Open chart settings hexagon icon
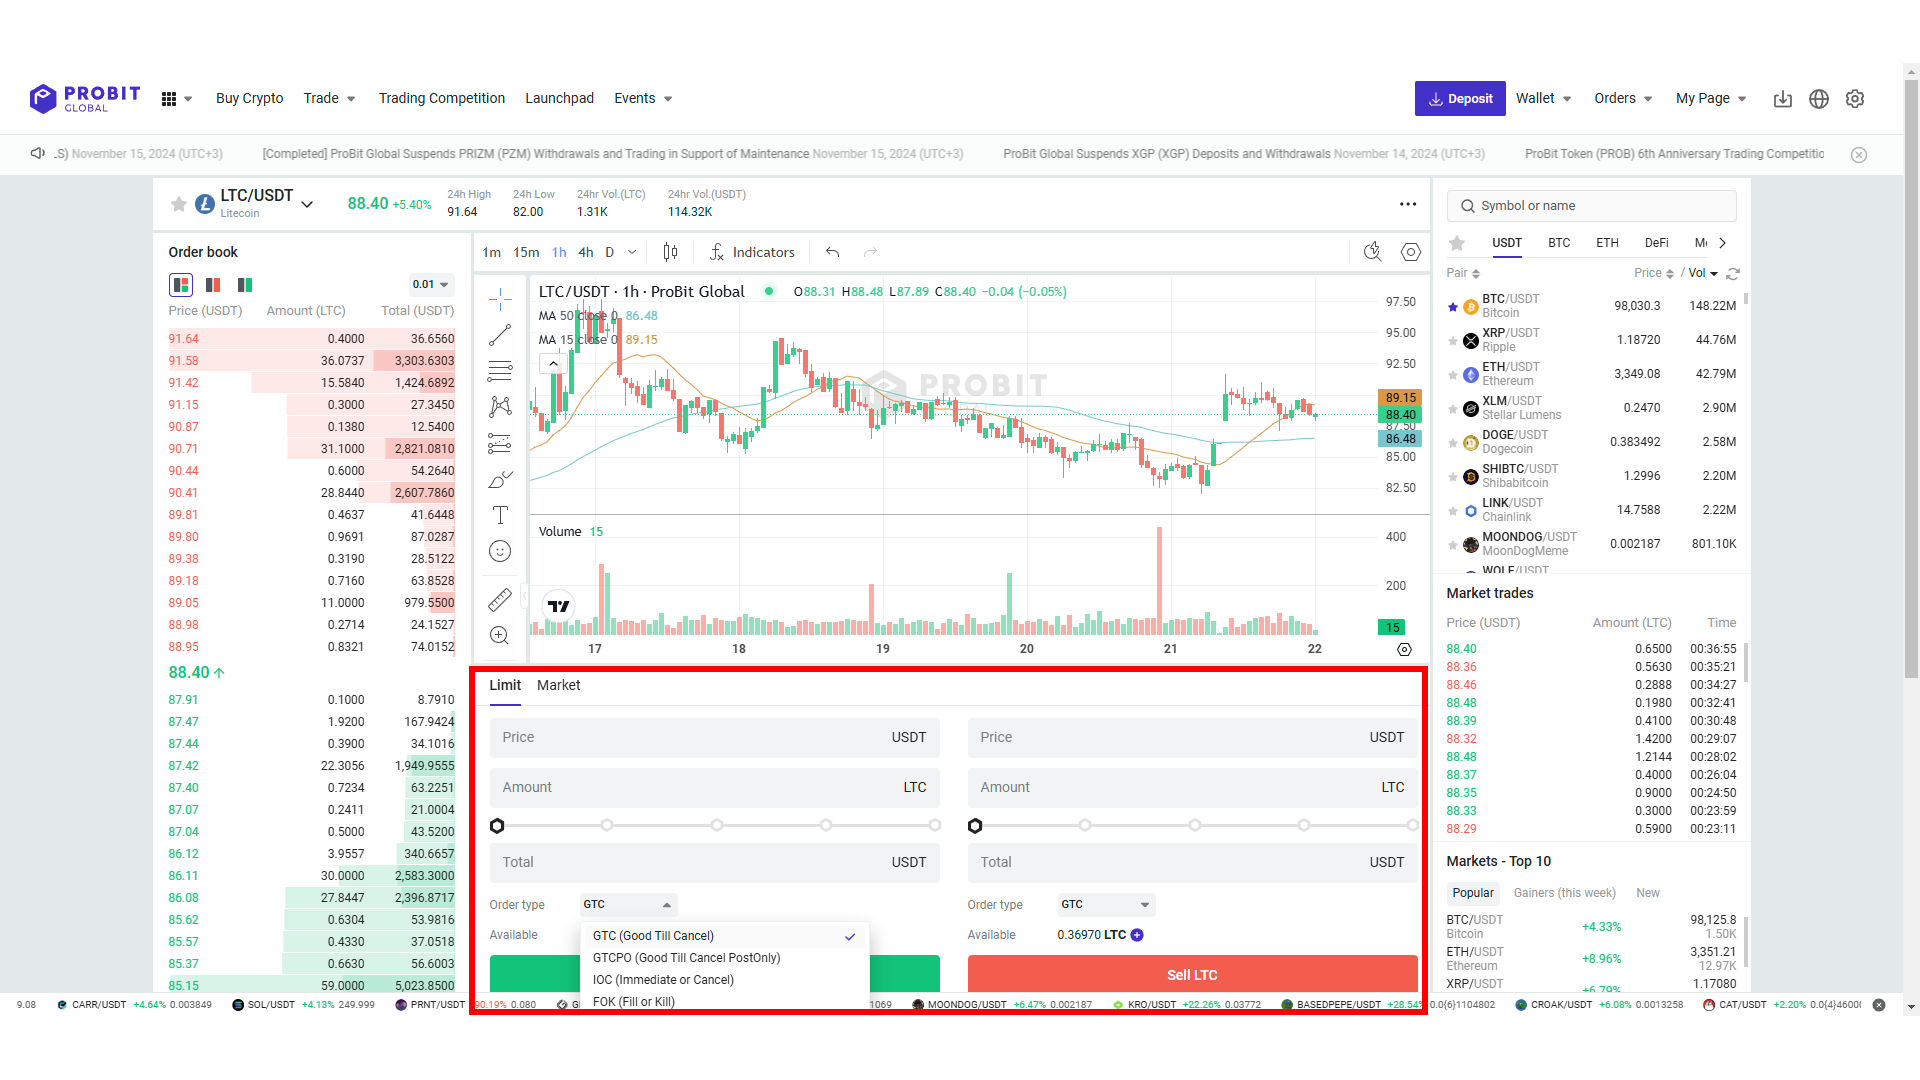Image resolution: width=1920 pixels, height=1080 pixels. point(1411,252)
